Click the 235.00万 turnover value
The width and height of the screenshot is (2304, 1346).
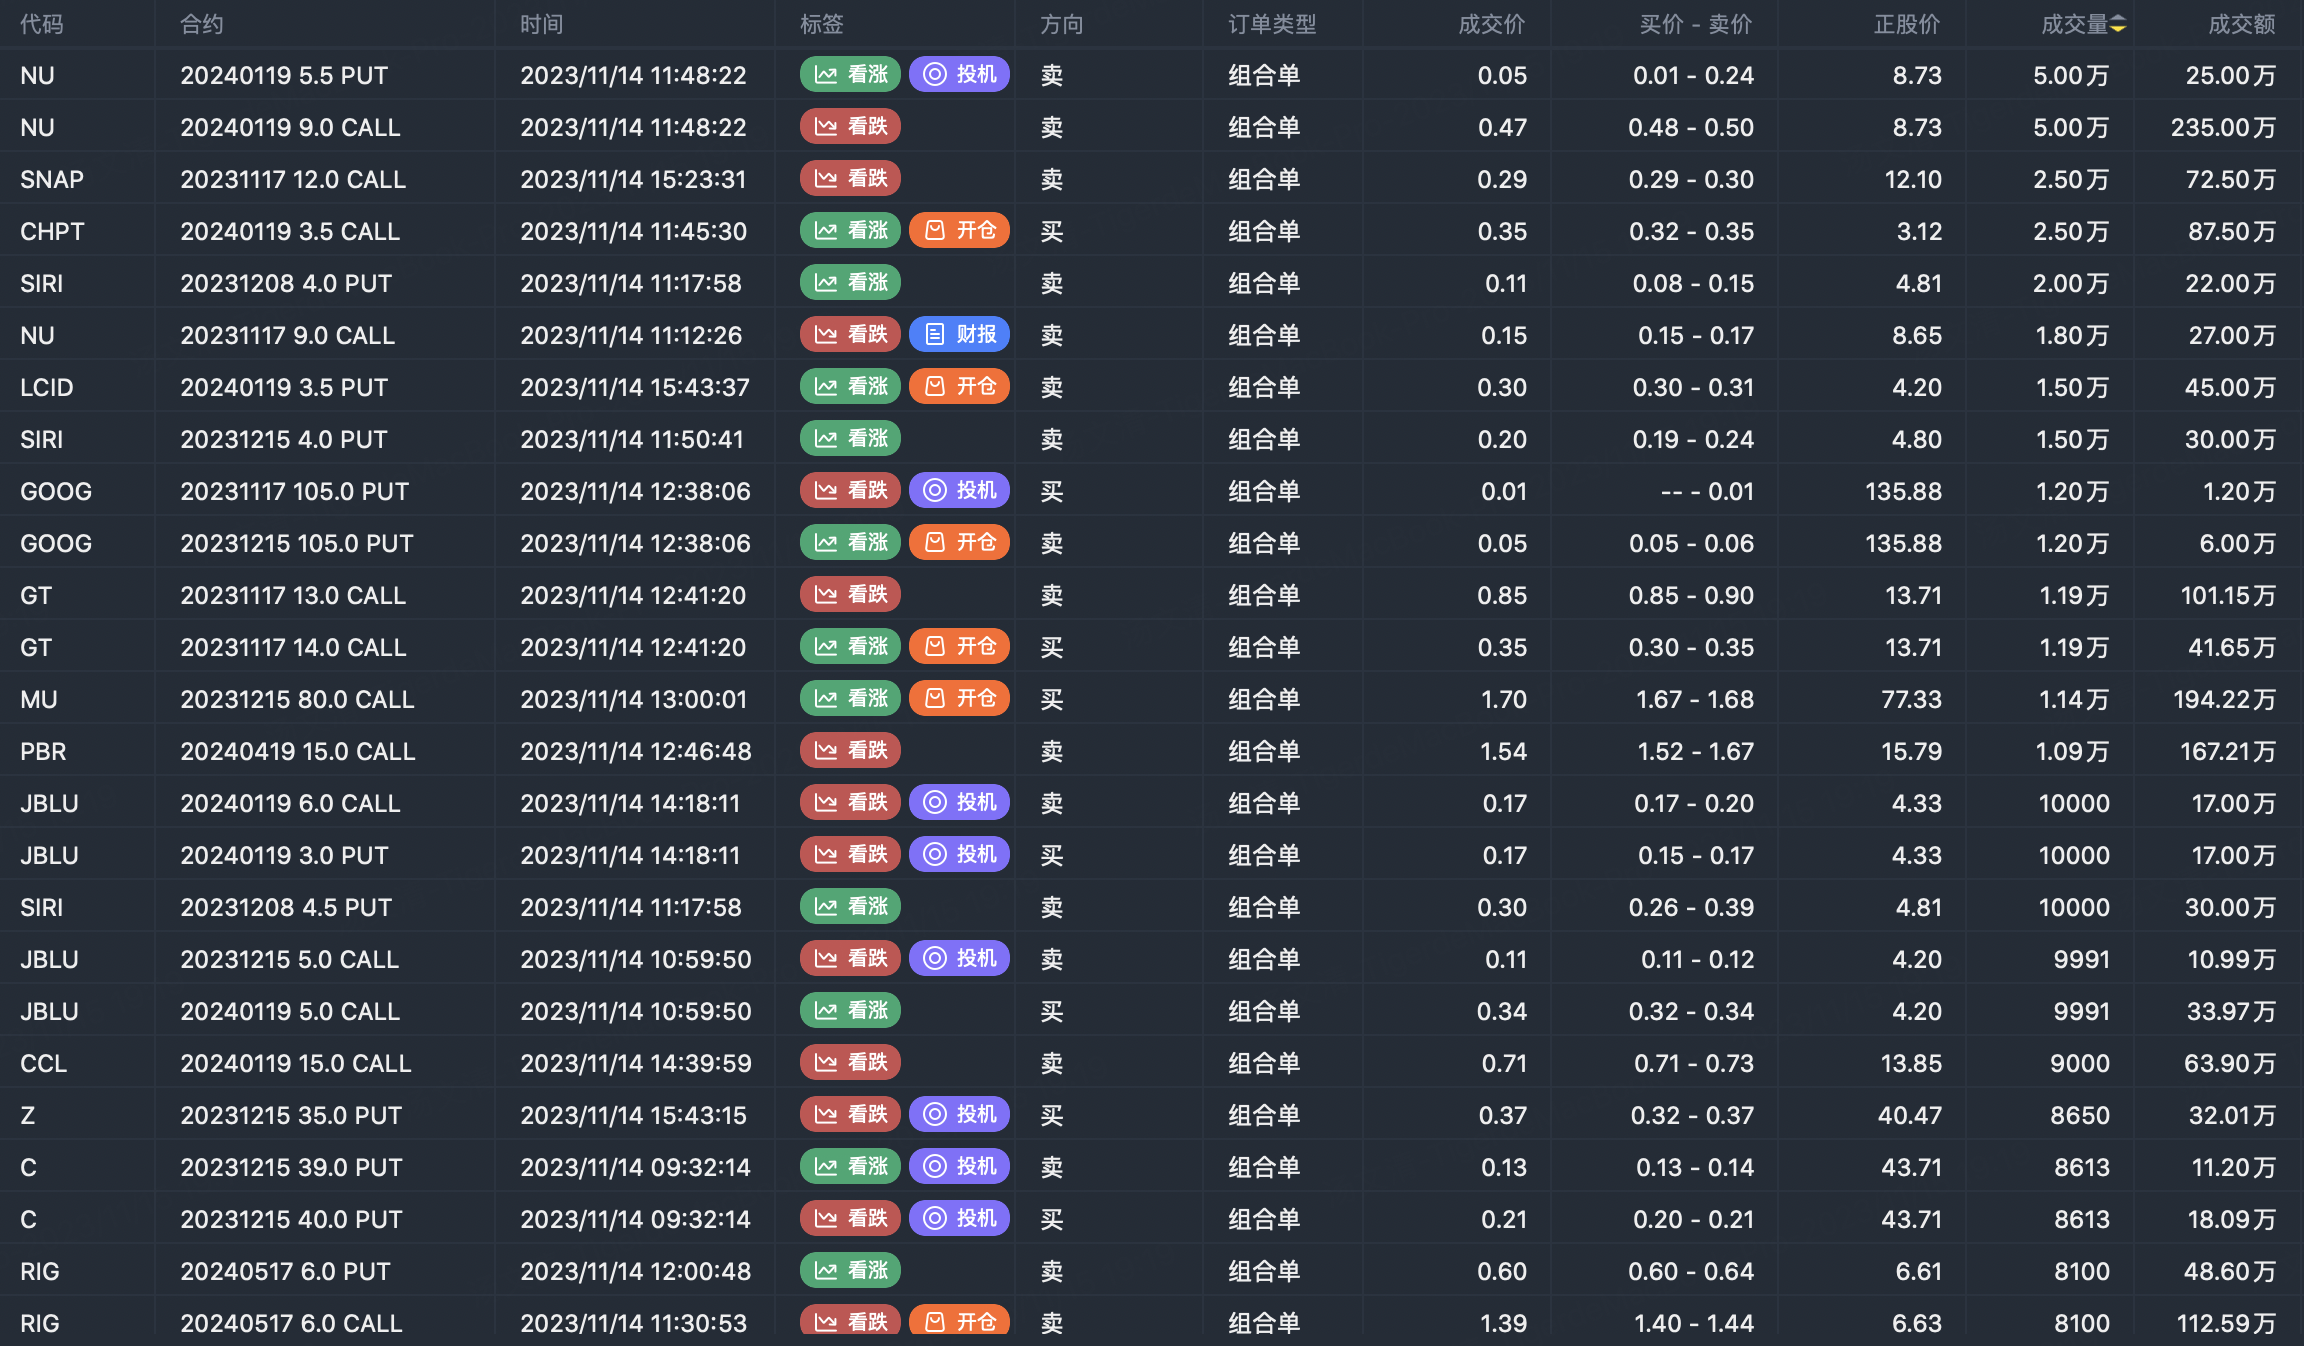pos(2223,127)
